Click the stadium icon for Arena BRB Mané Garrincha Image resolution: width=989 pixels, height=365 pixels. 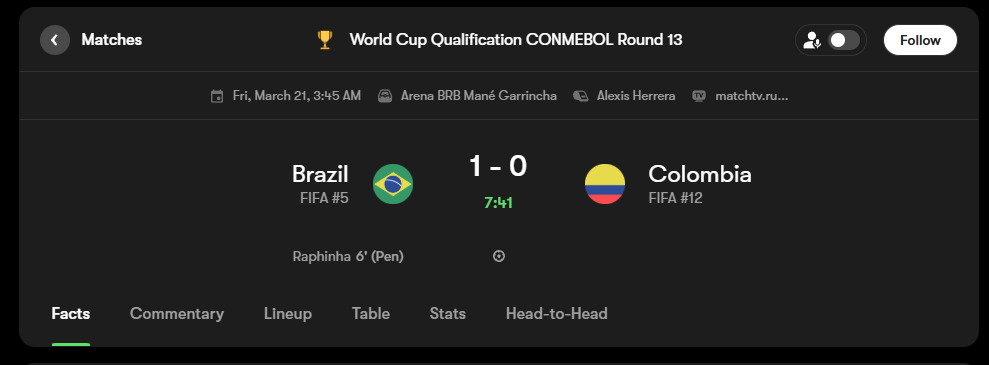click(x=384, y=96)
